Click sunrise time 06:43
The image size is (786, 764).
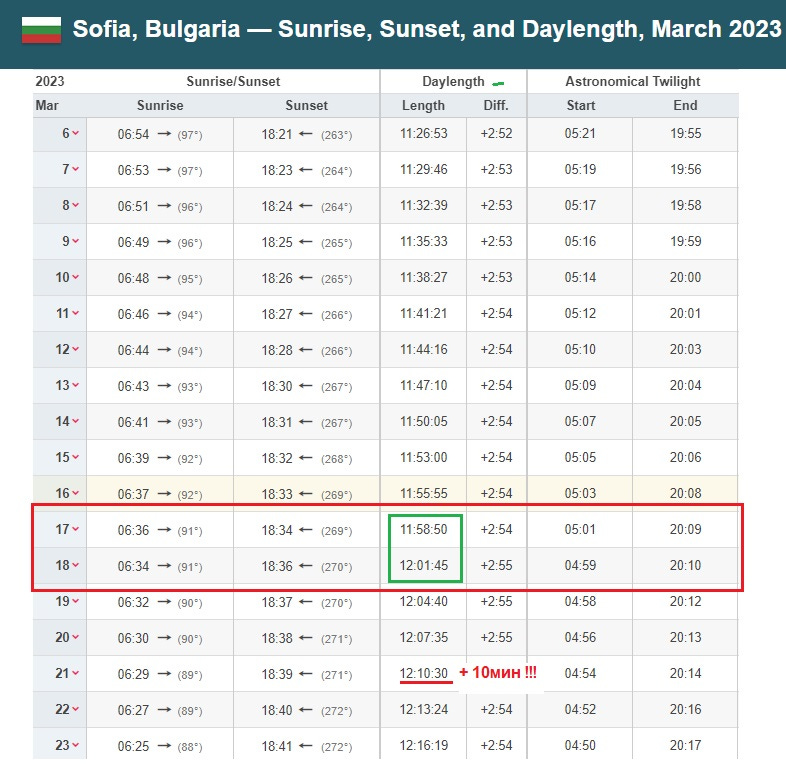point(133,387)
